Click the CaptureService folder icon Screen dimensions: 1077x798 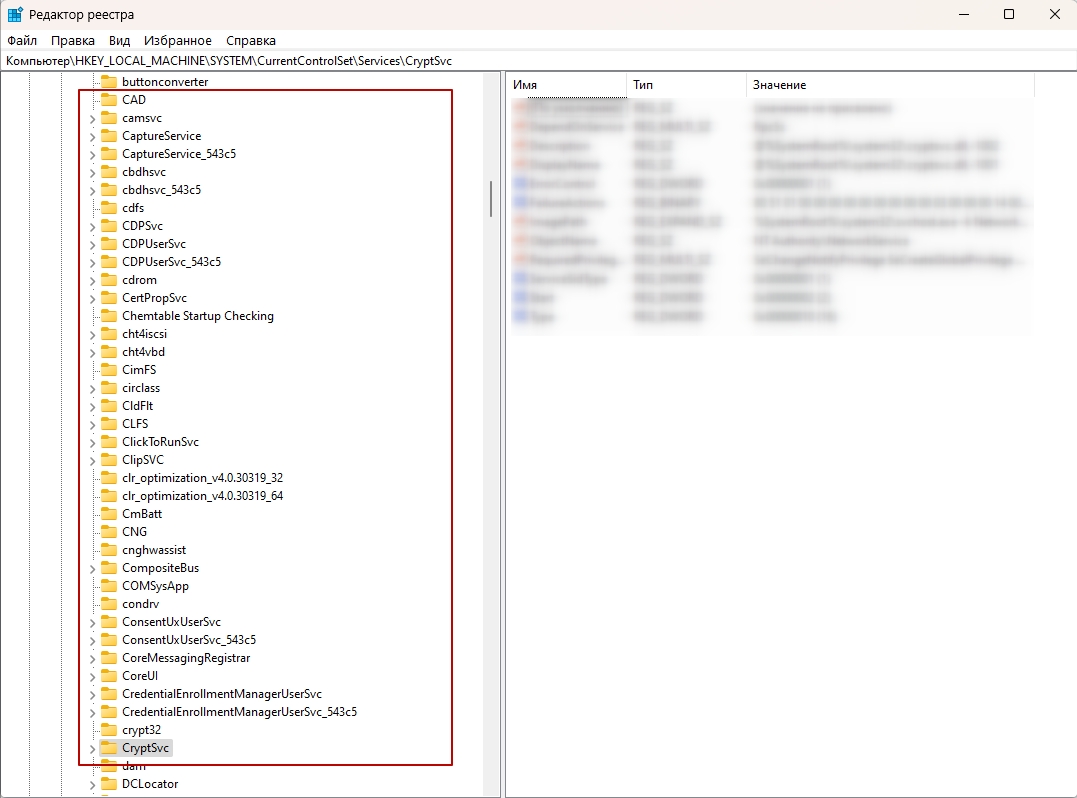[x=109, y=136]
